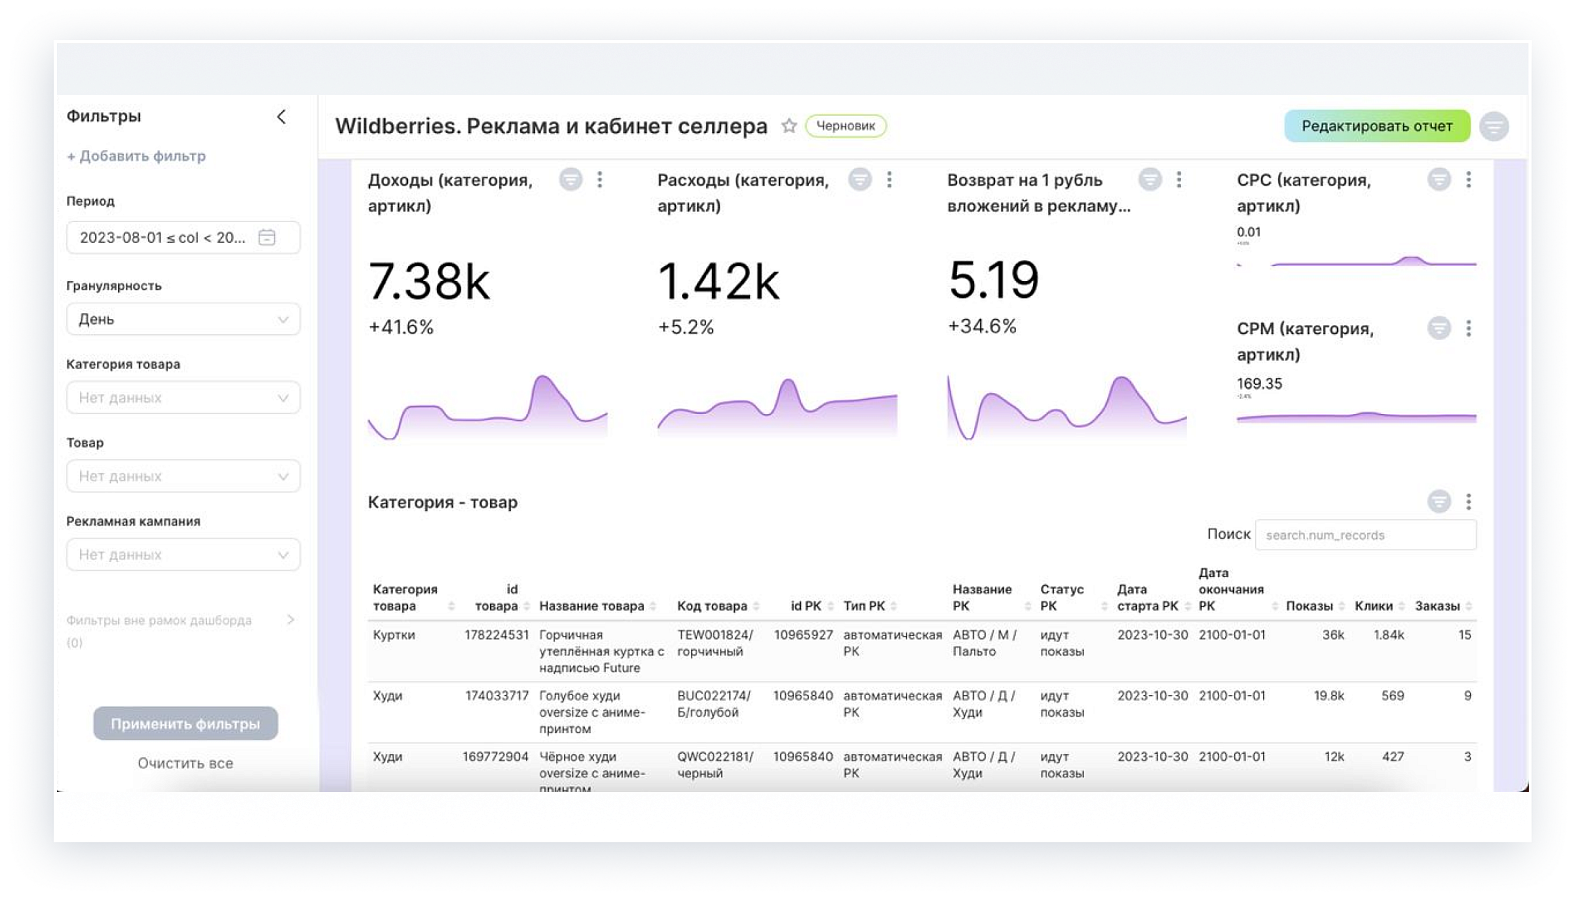Click the 36k Показы cell
Image resolution: width=1576 pixels, height=900 pixels.
[x=1333, y=635]
